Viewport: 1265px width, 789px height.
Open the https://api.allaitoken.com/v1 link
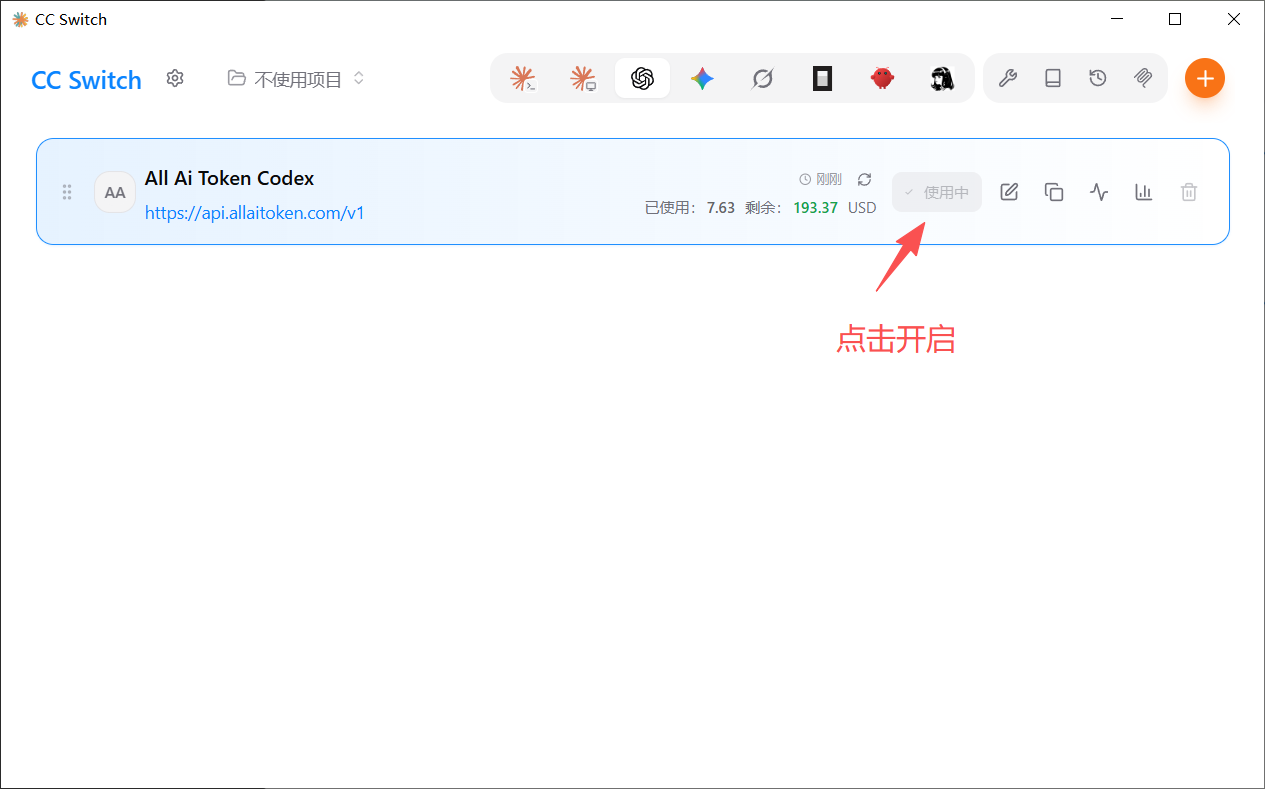pos(255,212)
